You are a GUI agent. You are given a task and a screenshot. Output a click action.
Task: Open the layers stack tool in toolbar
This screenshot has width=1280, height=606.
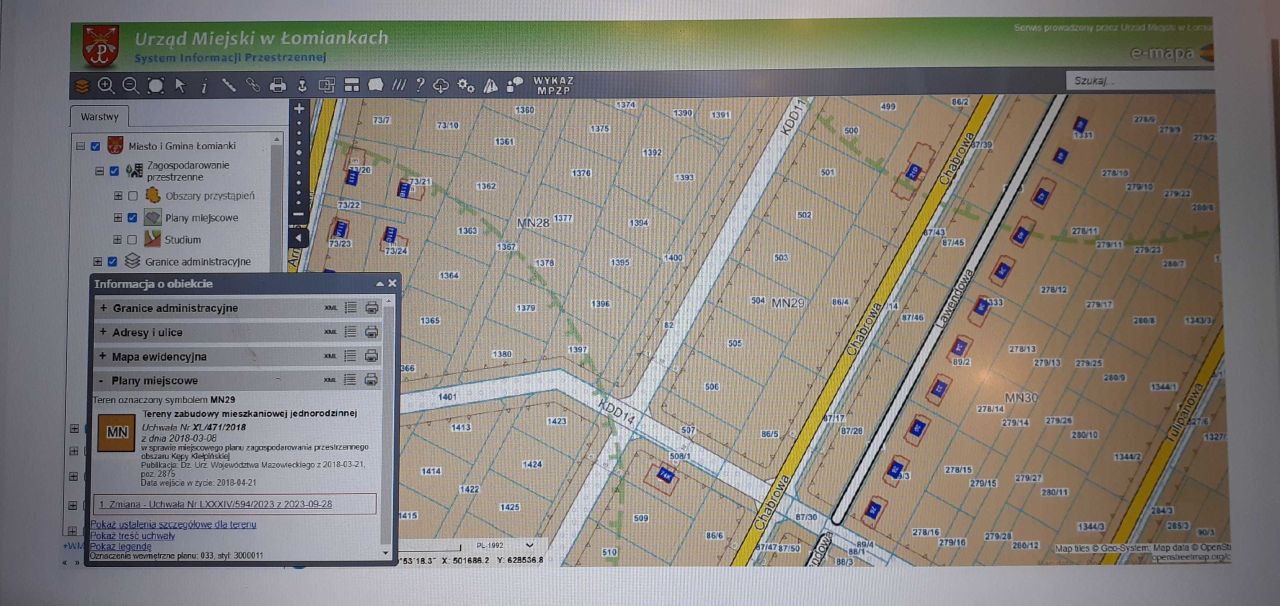point(82,86)
